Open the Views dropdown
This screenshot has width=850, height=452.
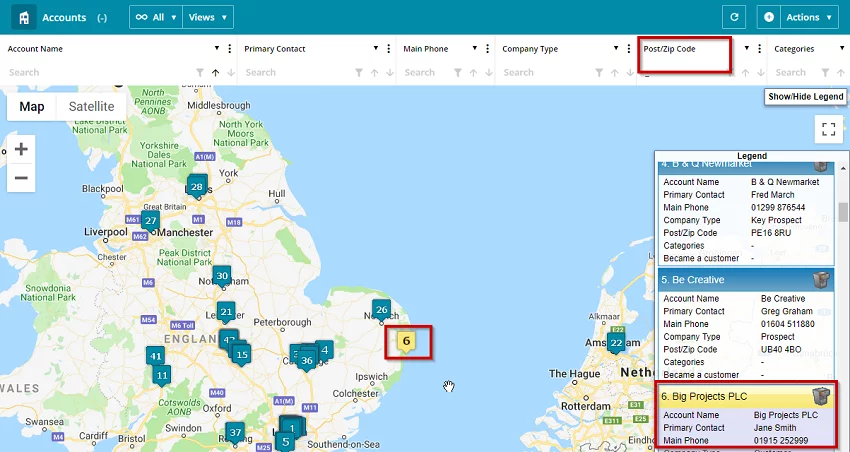[x=208, y=17]
